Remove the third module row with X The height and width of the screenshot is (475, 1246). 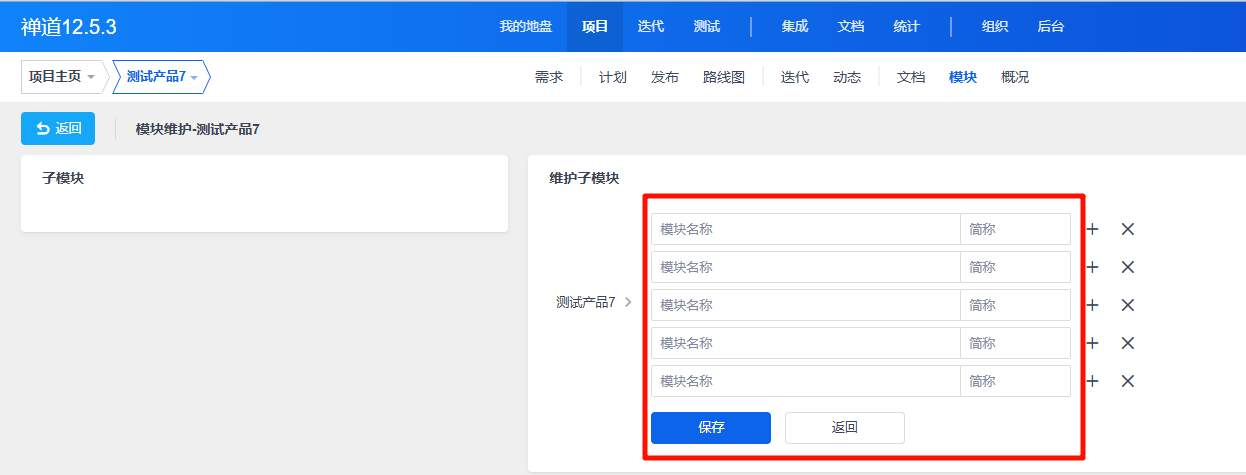click(x=1128, y=305)
